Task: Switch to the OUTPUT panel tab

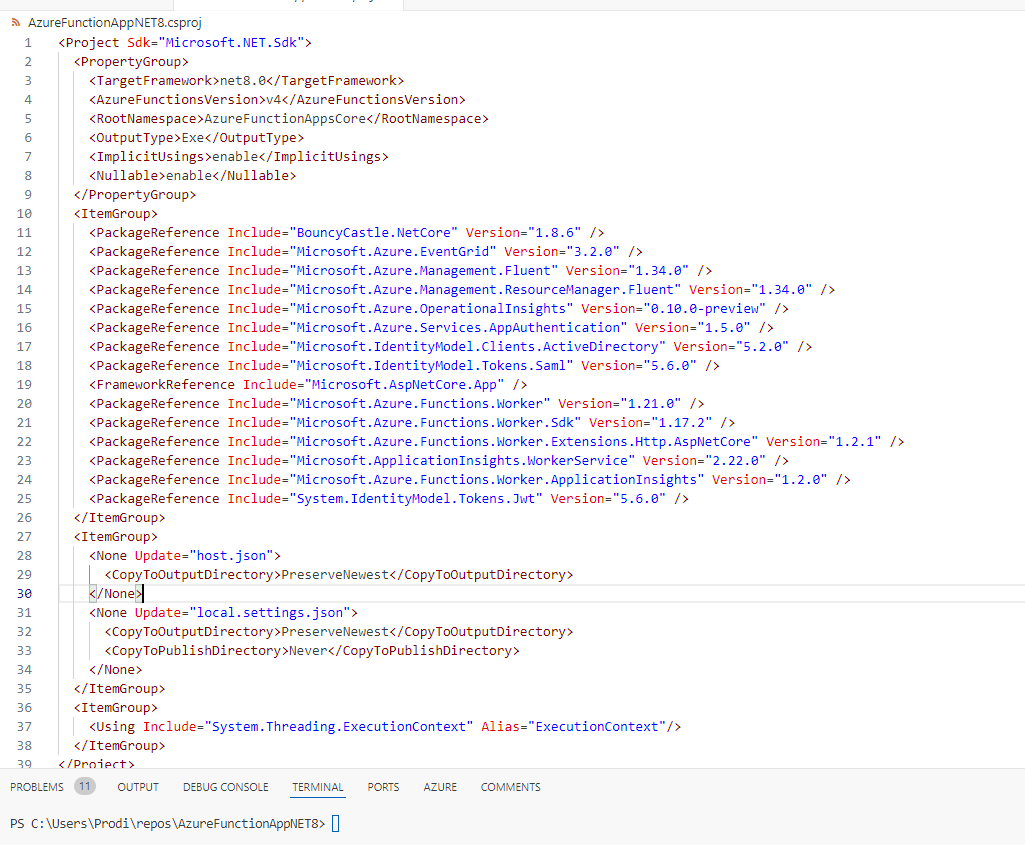Action: [137, 787]
